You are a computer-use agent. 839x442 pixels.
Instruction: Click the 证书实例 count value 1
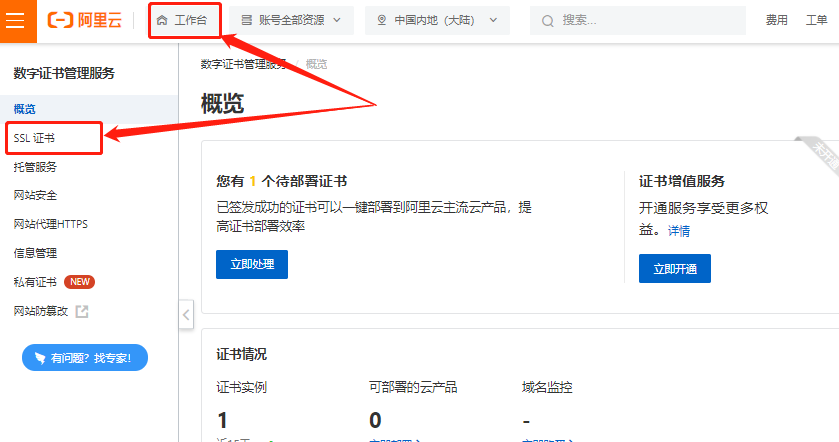coord(223,420)
